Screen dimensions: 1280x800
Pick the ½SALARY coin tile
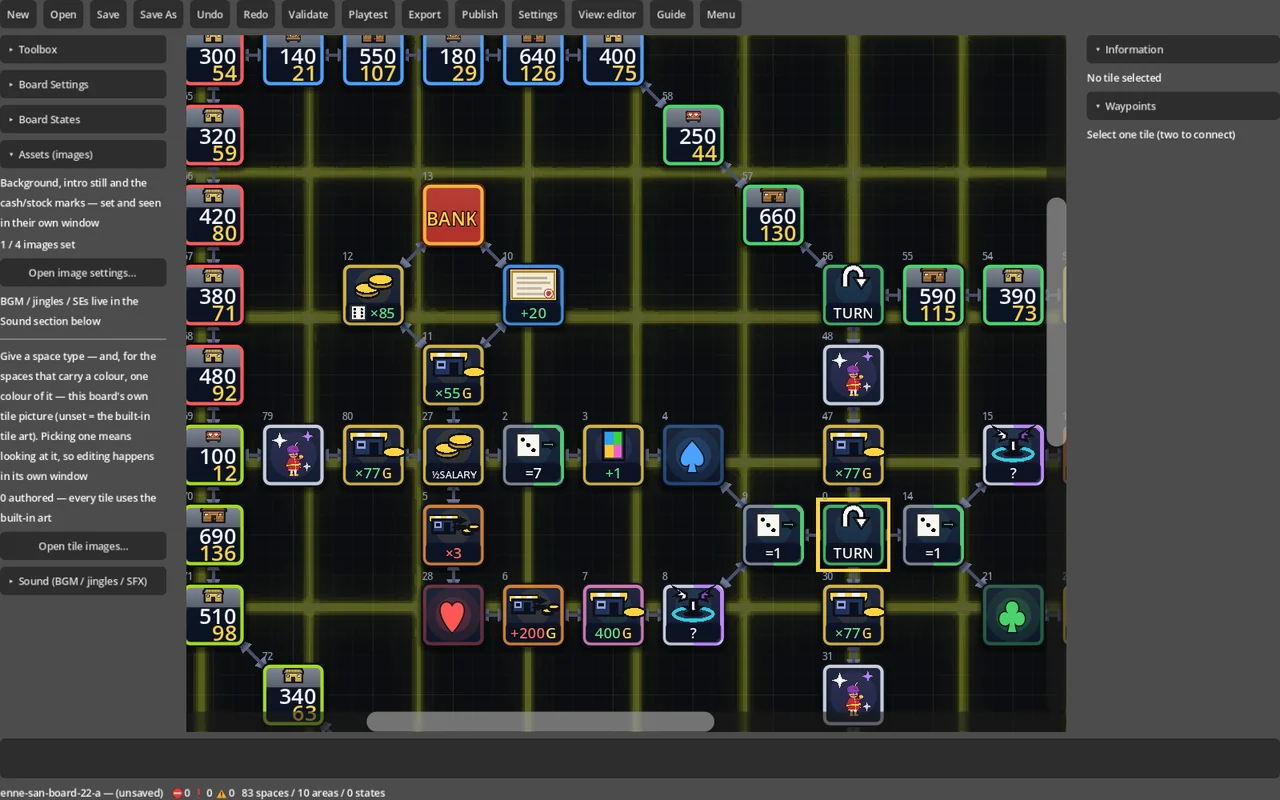click(x=453, y=455)
